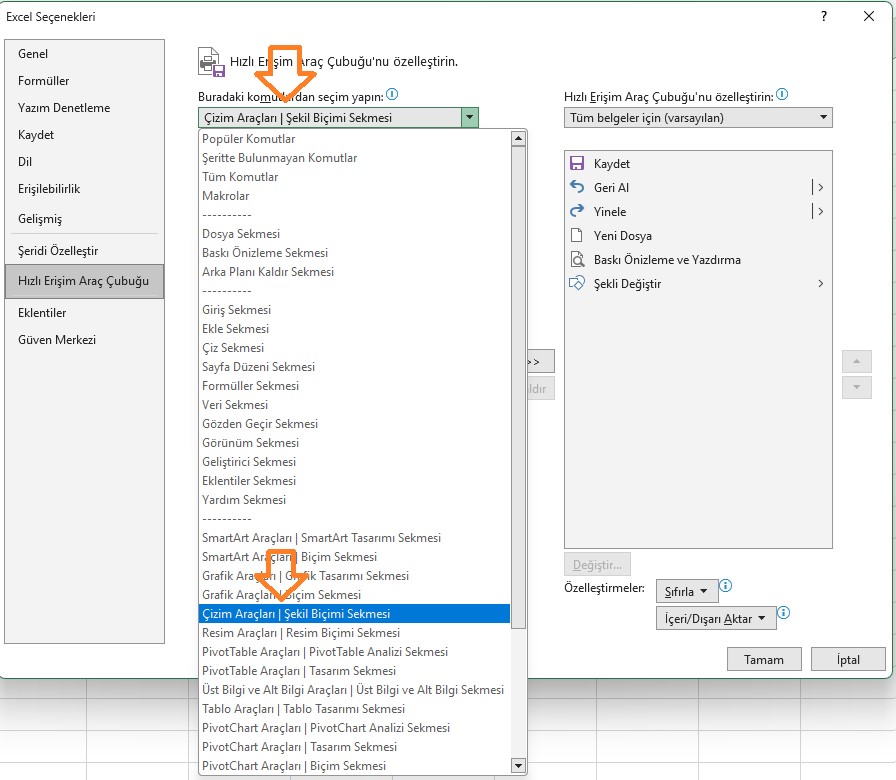
Task: Click the dropdown list scrollbar thumb
Action: tap(518, 387)
